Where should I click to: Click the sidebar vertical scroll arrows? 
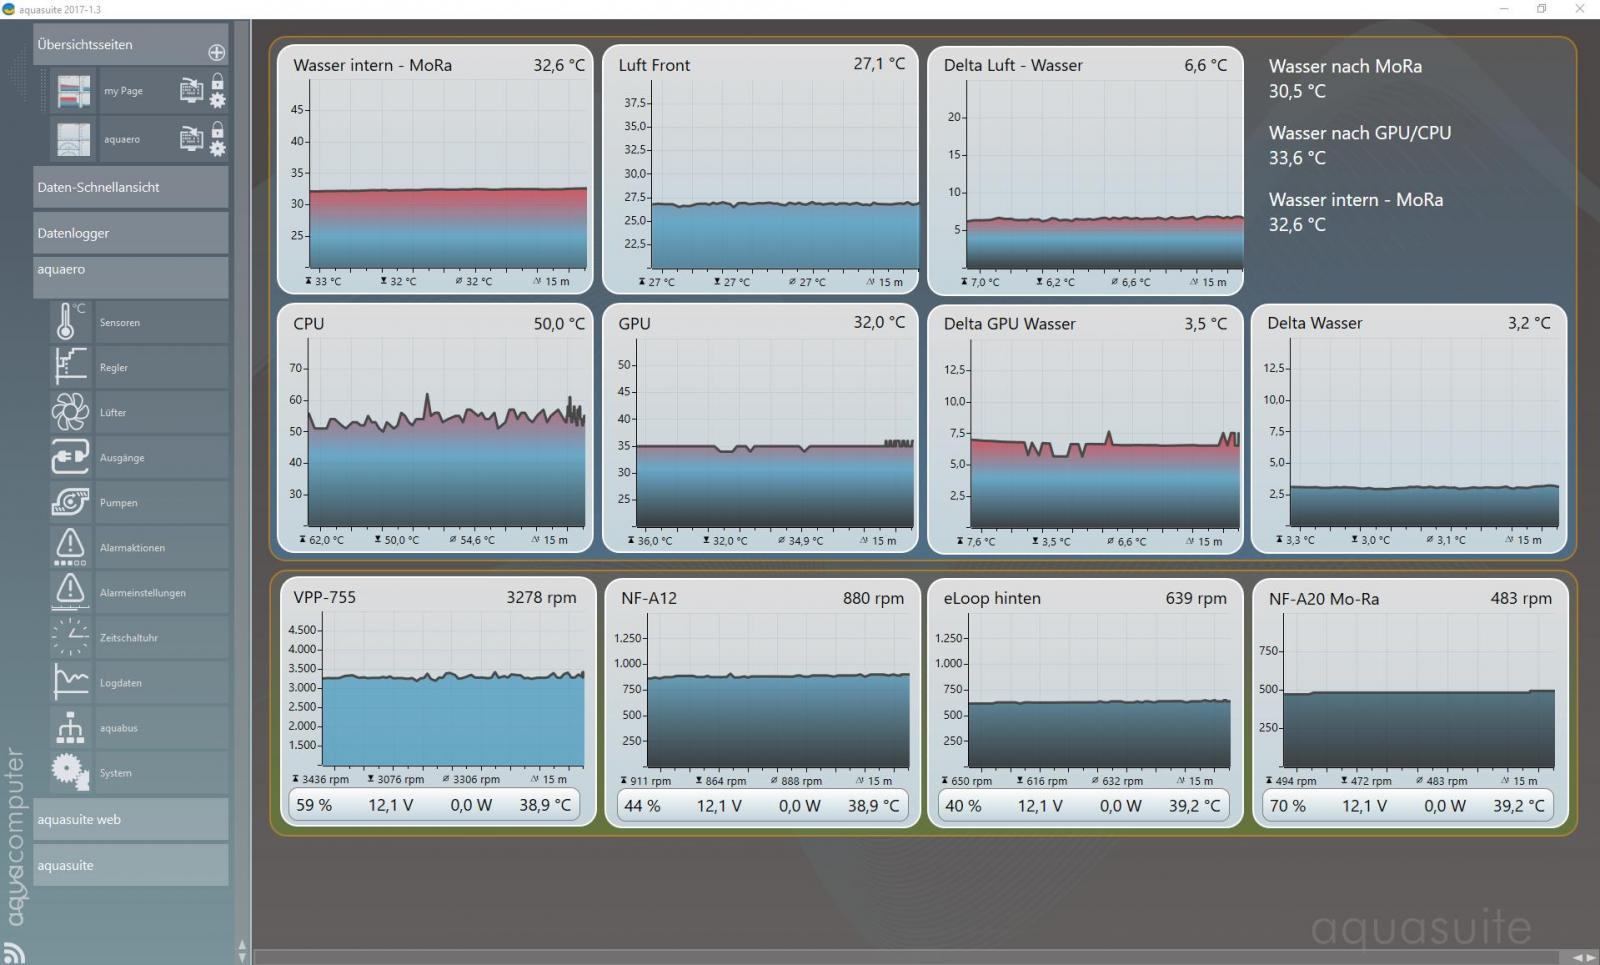point(241,952)
